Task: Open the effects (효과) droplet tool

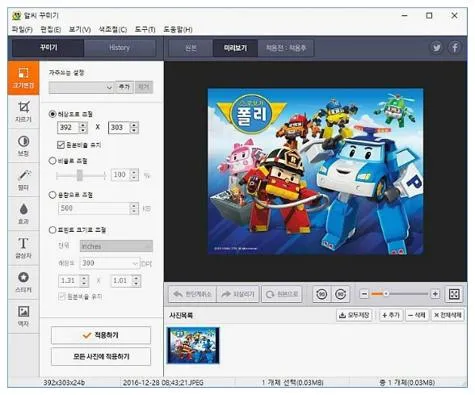Action: pos(23,214)
